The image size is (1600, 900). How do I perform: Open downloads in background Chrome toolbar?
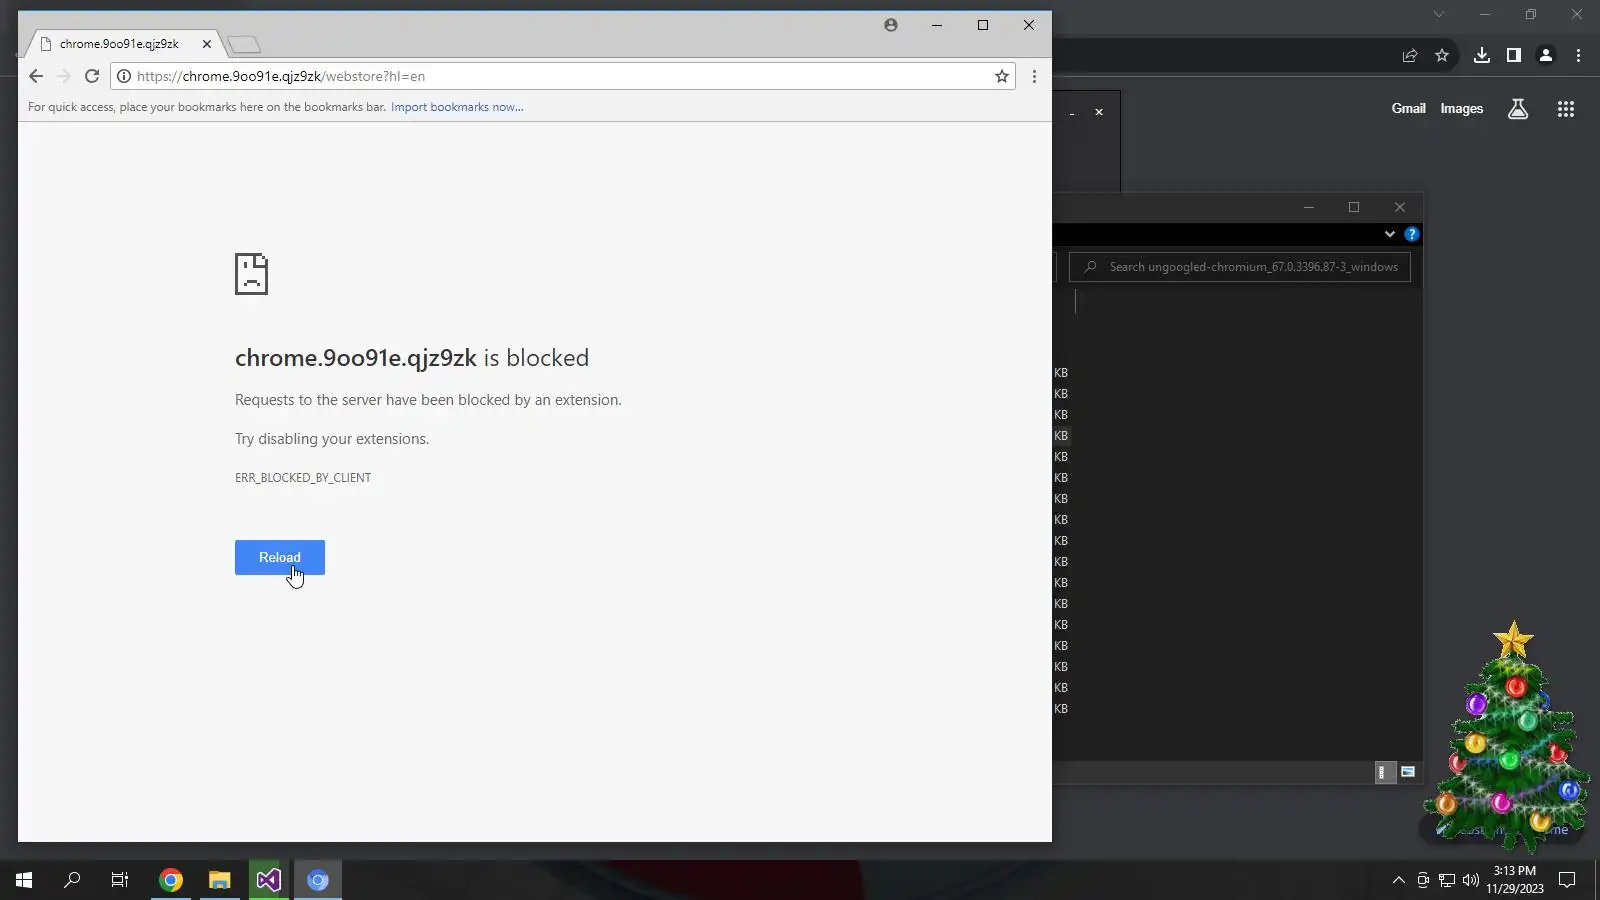tap(1482, 56)
